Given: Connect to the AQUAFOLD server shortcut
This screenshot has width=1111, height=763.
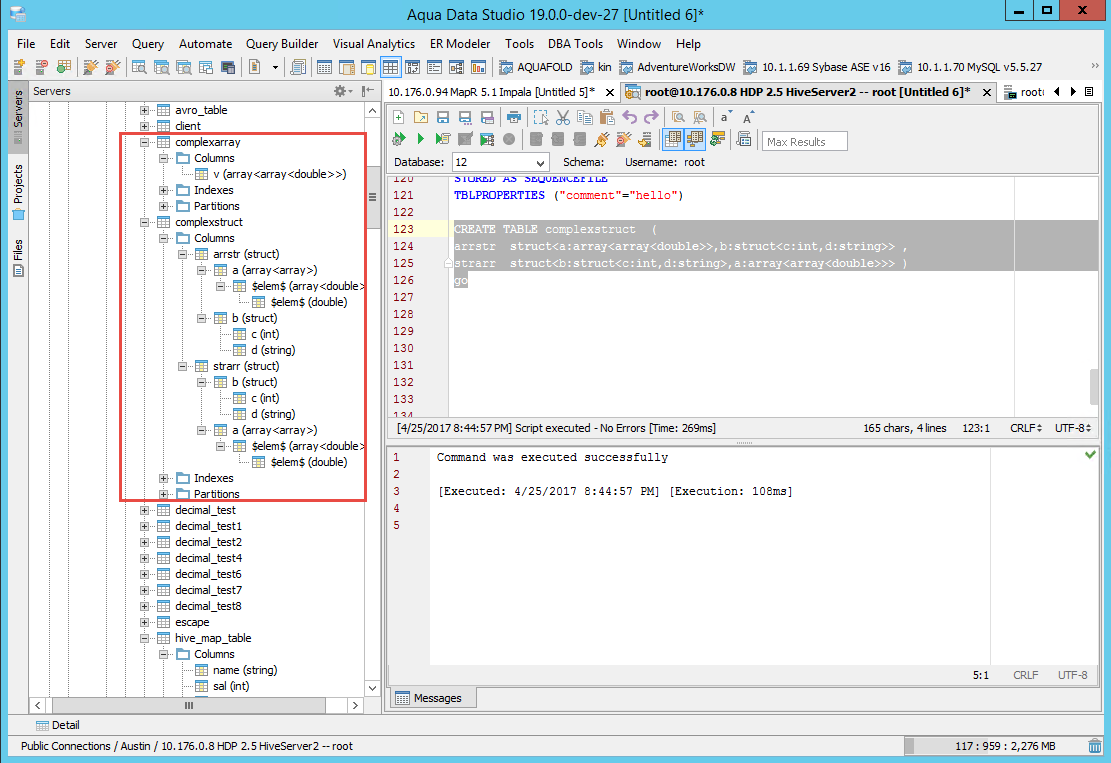Looking at the screenshot, I should 536,67.
